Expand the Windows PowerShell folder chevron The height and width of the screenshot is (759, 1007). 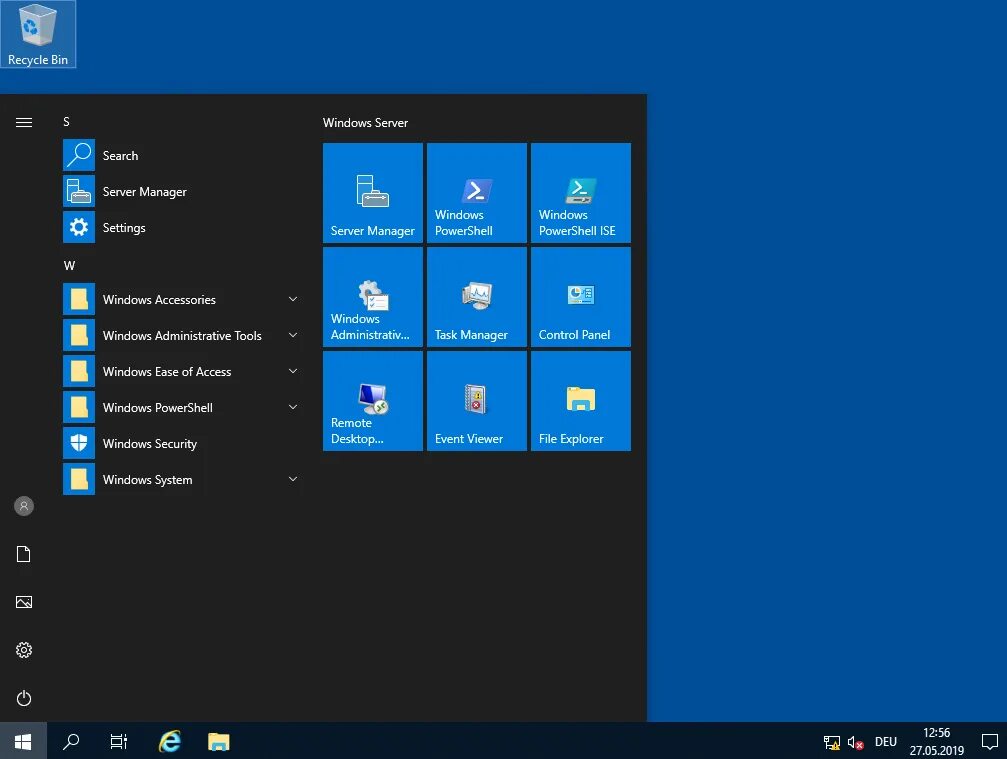point(293,407)
